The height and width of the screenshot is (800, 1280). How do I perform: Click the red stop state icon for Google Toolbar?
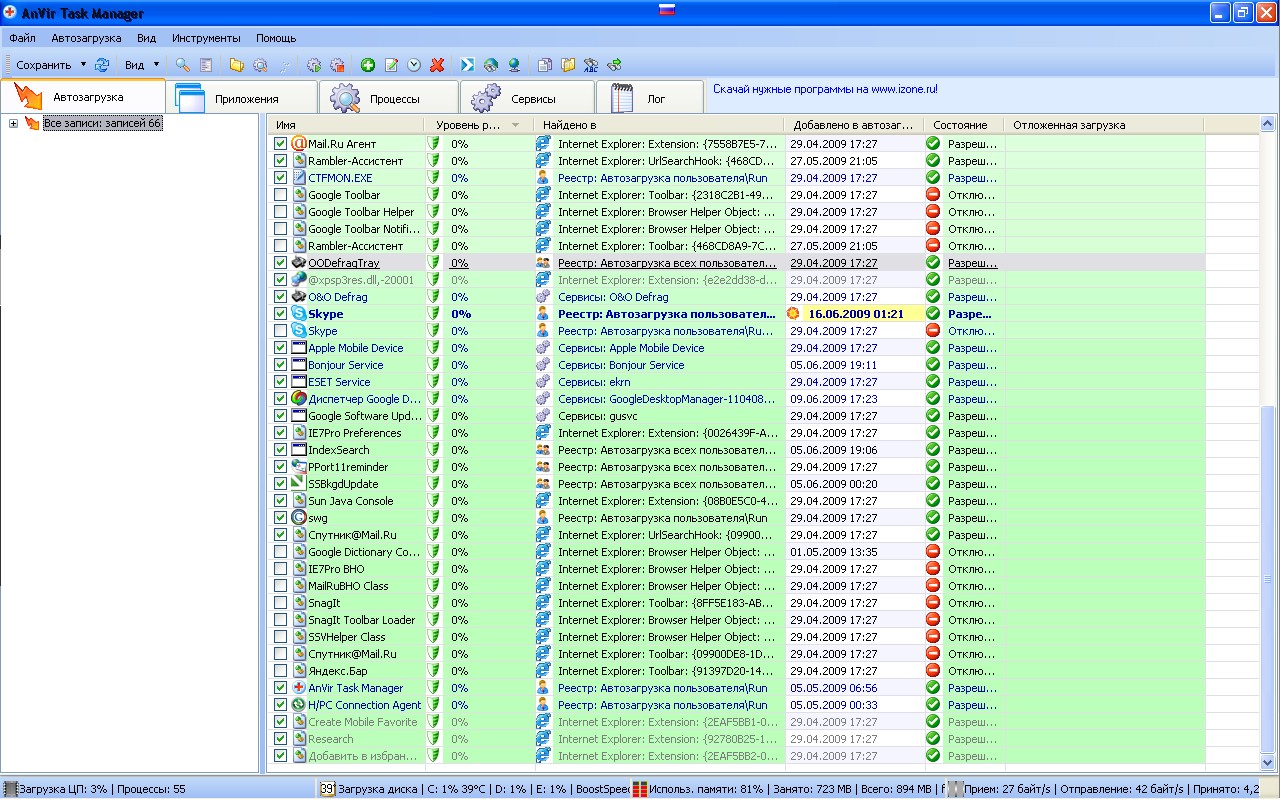[933, 195]
